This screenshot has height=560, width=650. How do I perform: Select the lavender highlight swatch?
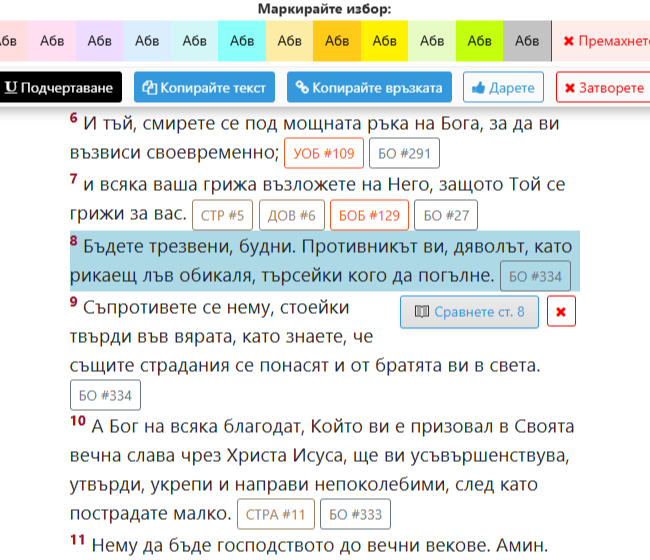tap(99, 41)
